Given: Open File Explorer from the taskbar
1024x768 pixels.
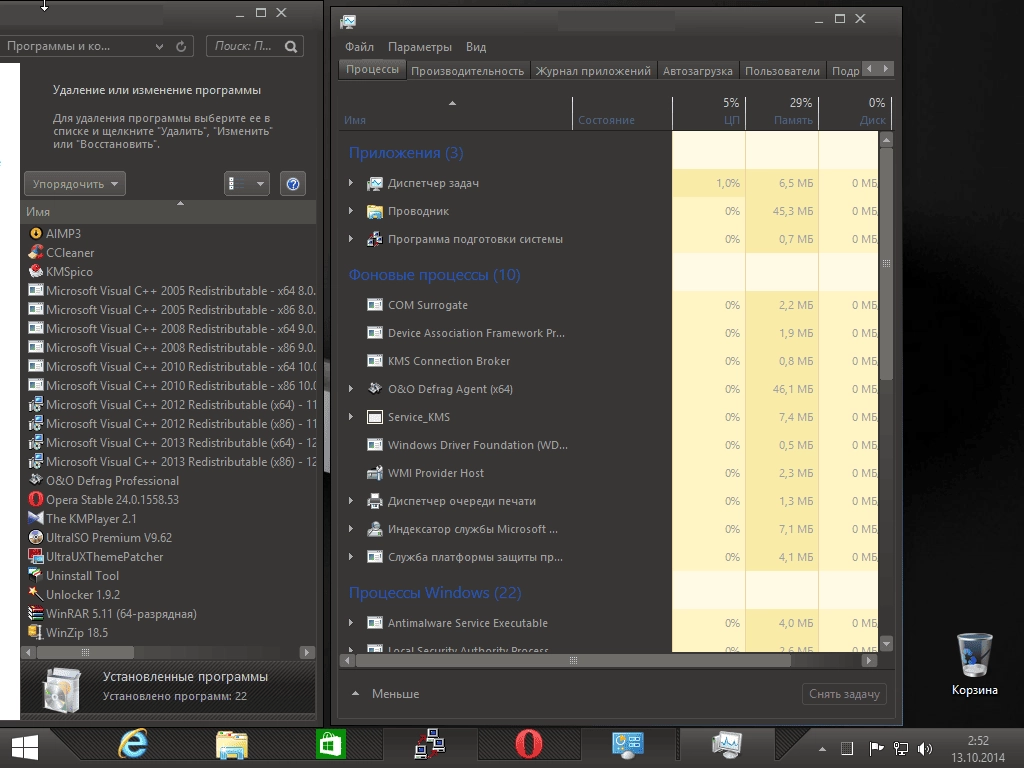Looking at the screenshot, I should (232, 745).
